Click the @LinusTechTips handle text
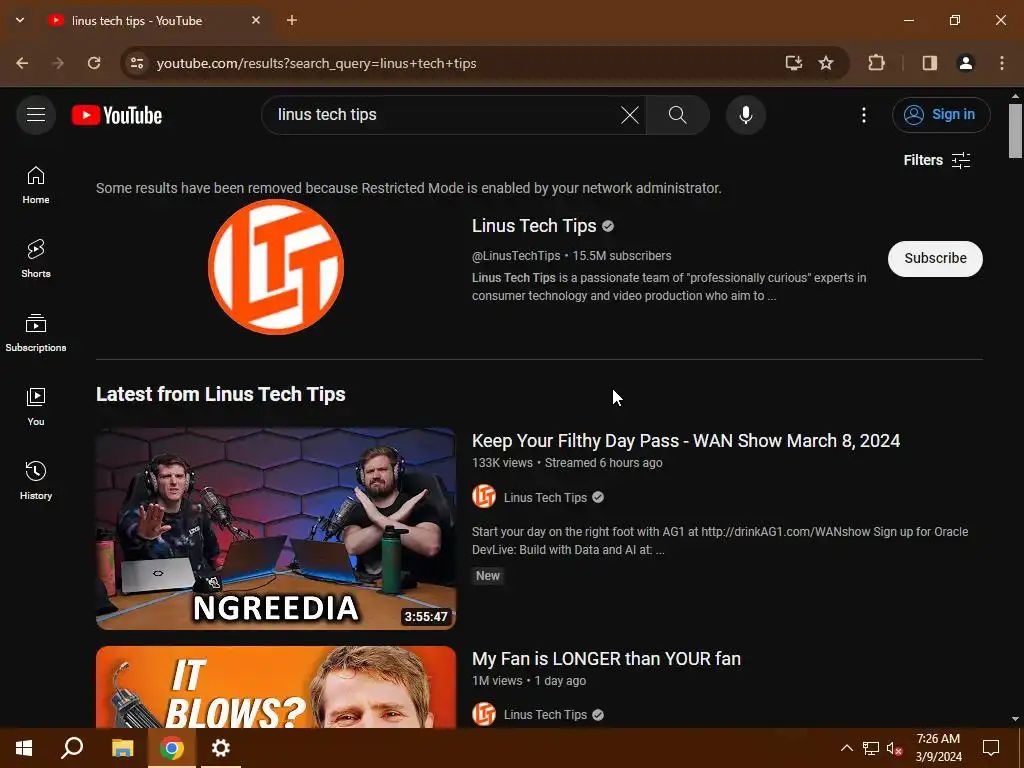This screenshot has height=768, width=1024. click(516, 256)
